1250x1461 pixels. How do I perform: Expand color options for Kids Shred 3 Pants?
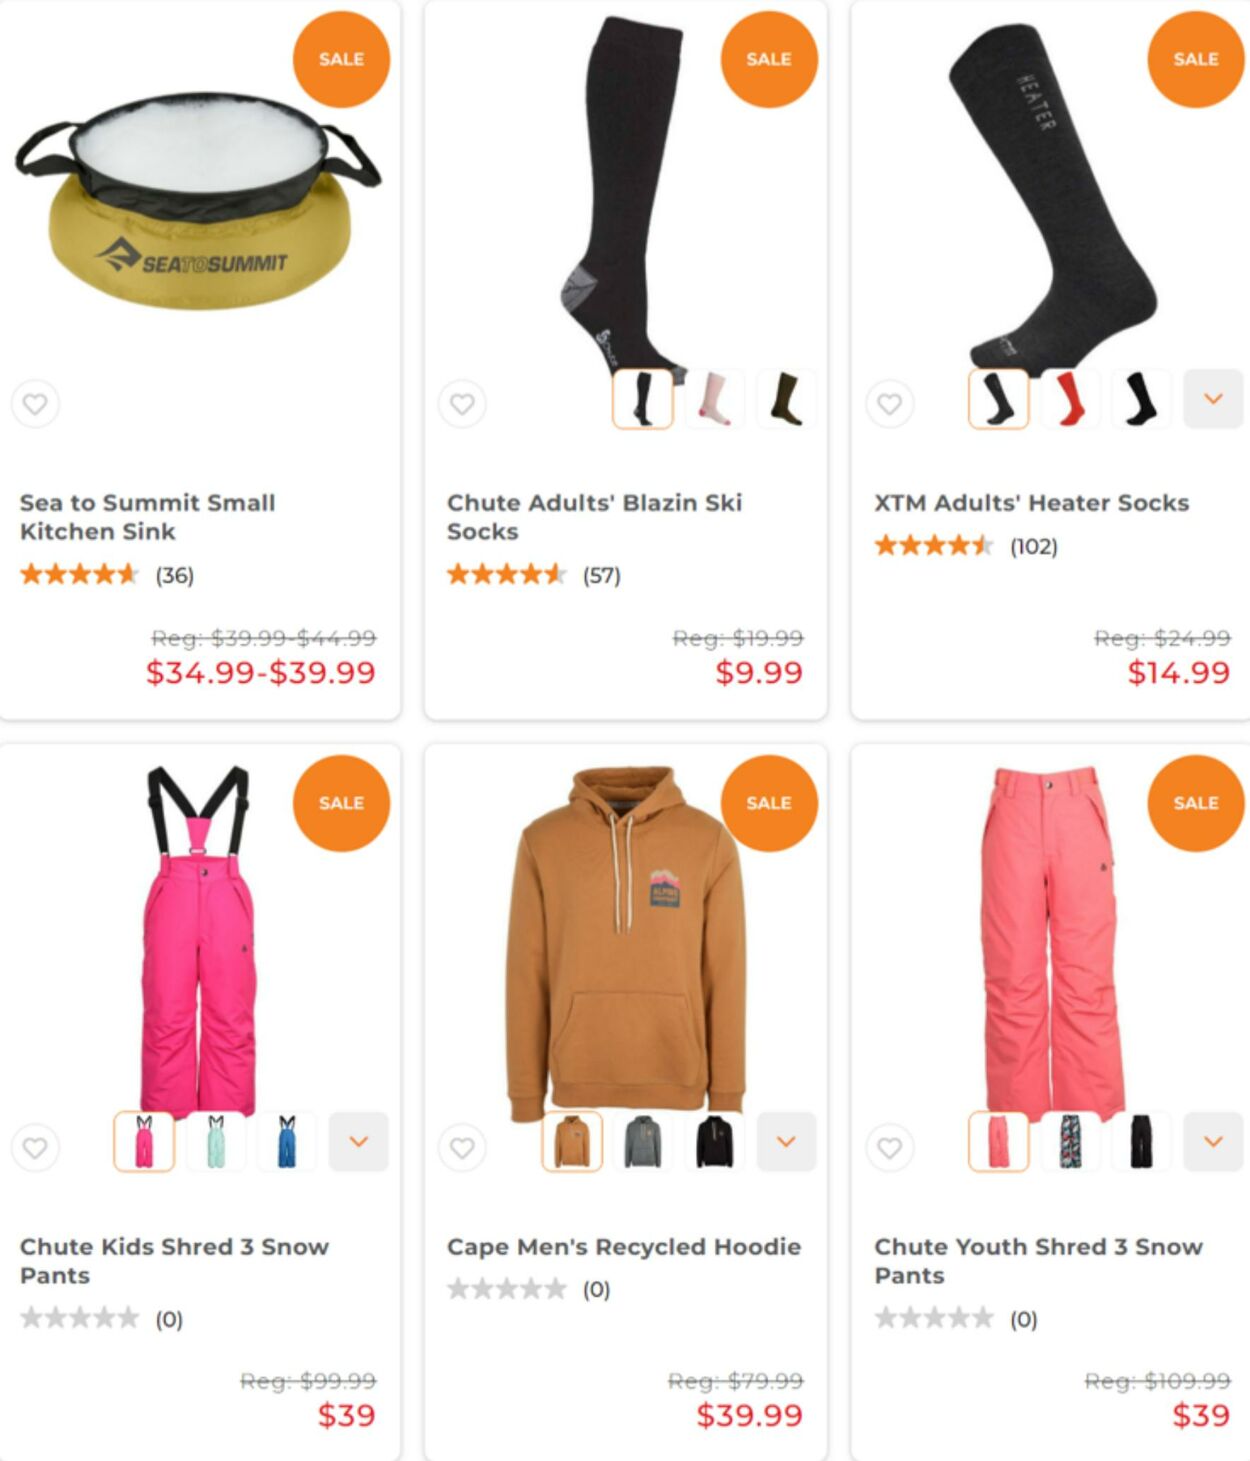[358, 1141]
